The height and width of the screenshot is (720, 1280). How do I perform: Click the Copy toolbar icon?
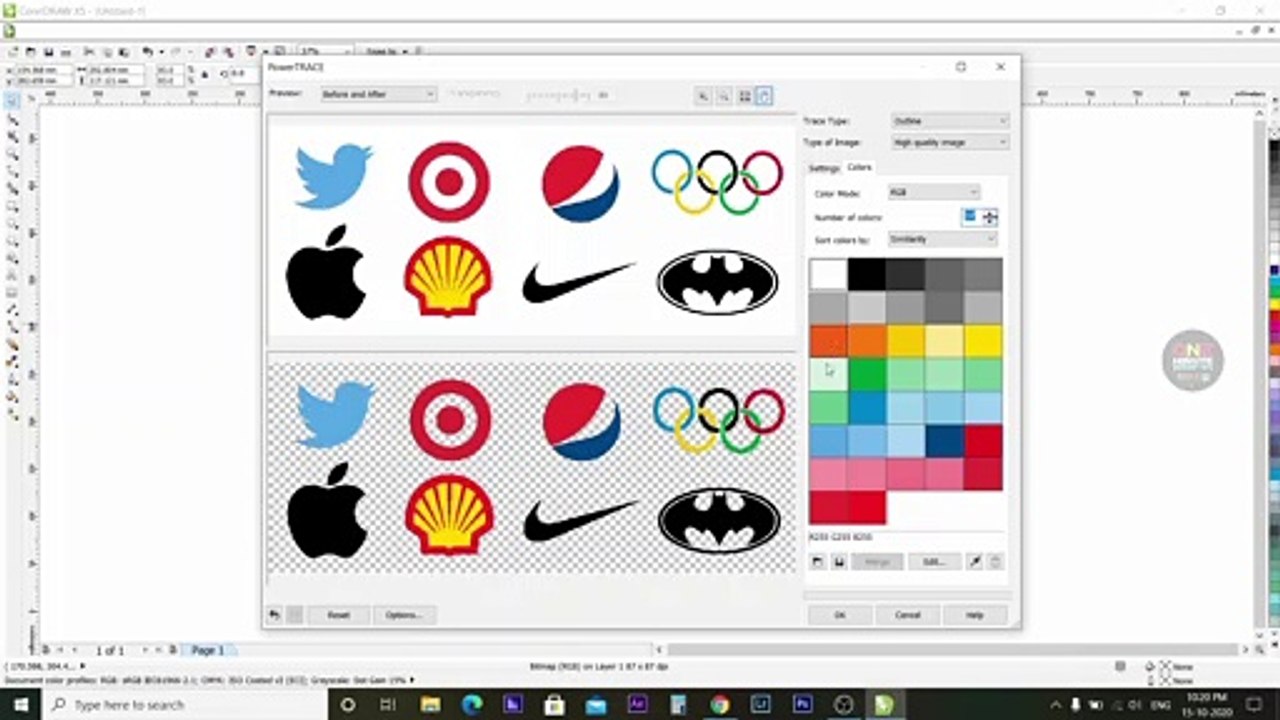click(105, 51)
